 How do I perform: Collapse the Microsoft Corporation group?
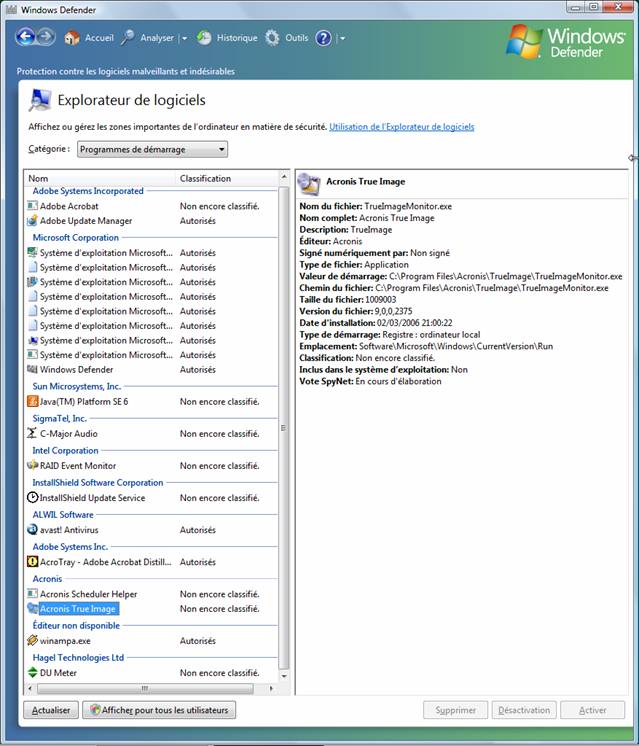click(x=75, y=237)
